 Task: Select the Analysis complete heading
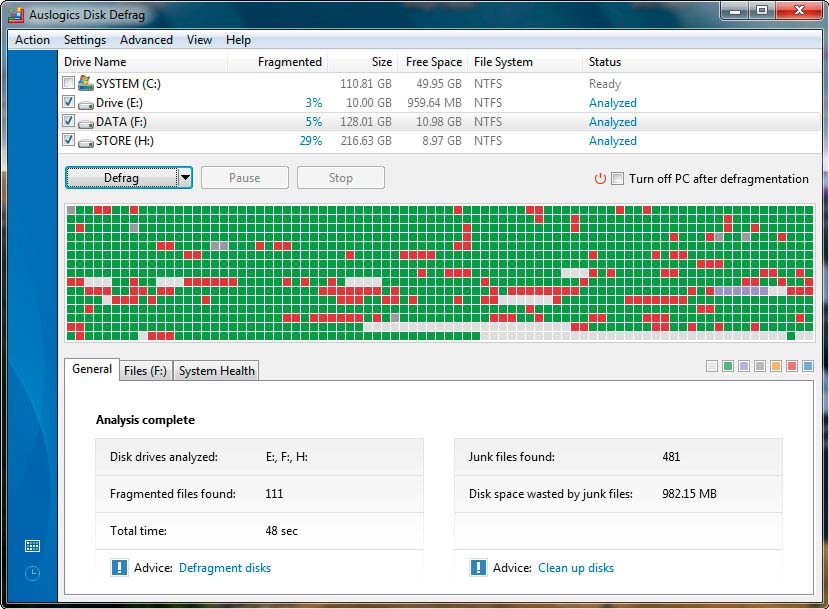(x=145, y=420)
